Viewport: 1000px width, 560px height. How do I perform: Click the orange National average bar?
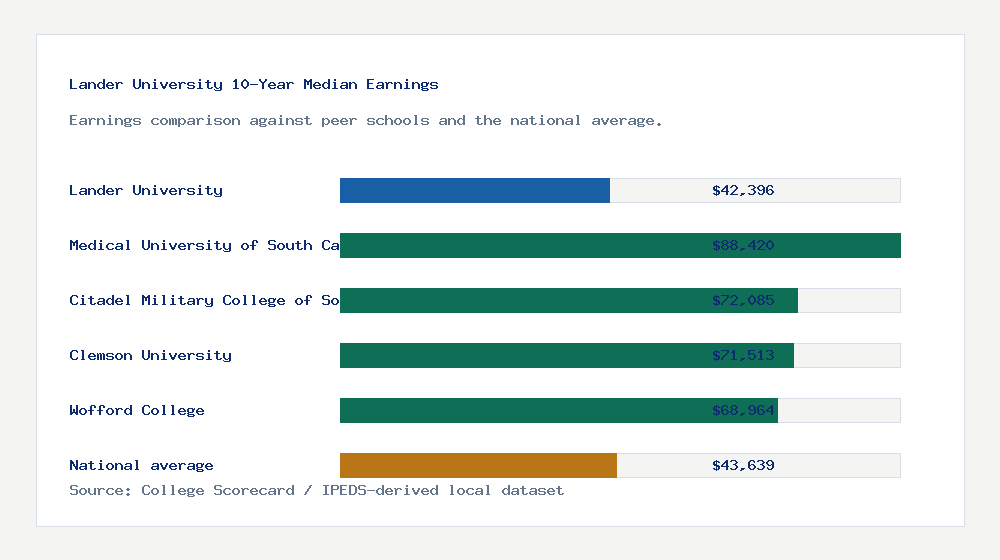tap(478, 465)
